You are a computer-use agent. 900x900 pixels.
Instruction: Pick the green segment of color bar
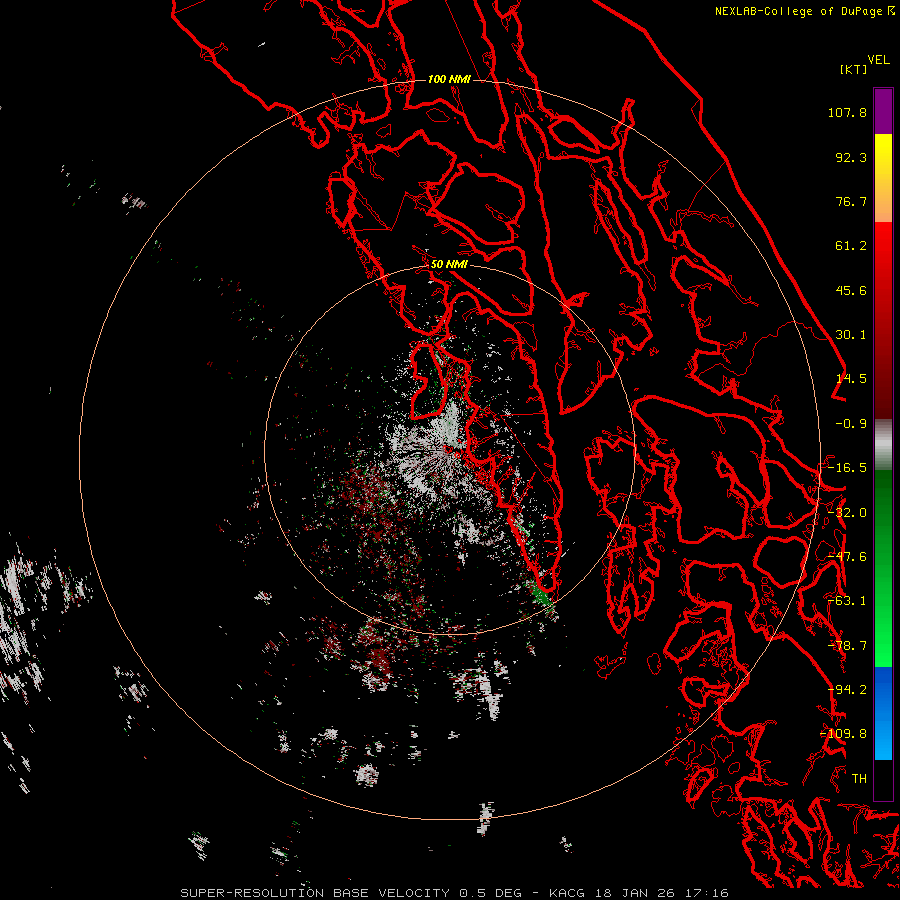point(883,568)
